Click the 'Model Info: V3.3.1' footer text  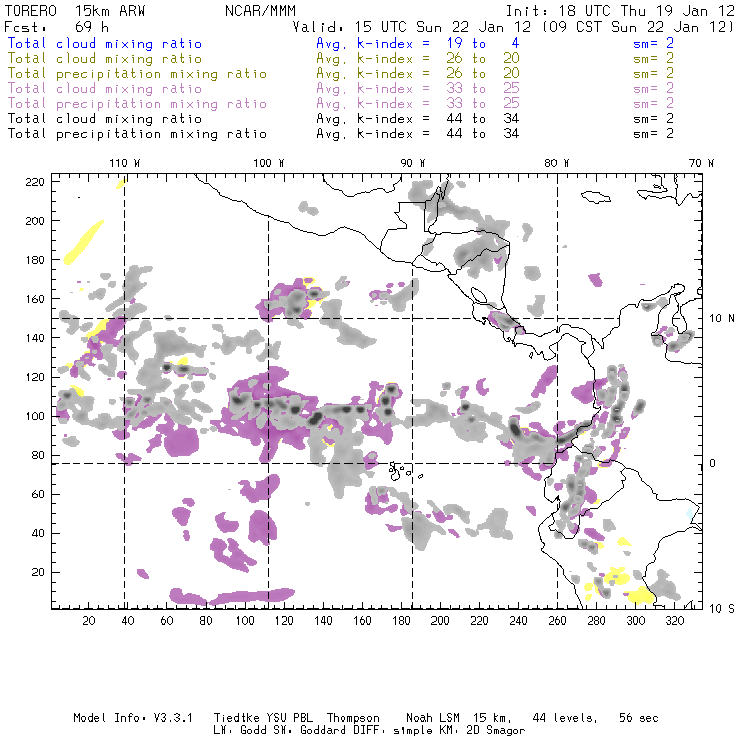(x=133, y=718)
